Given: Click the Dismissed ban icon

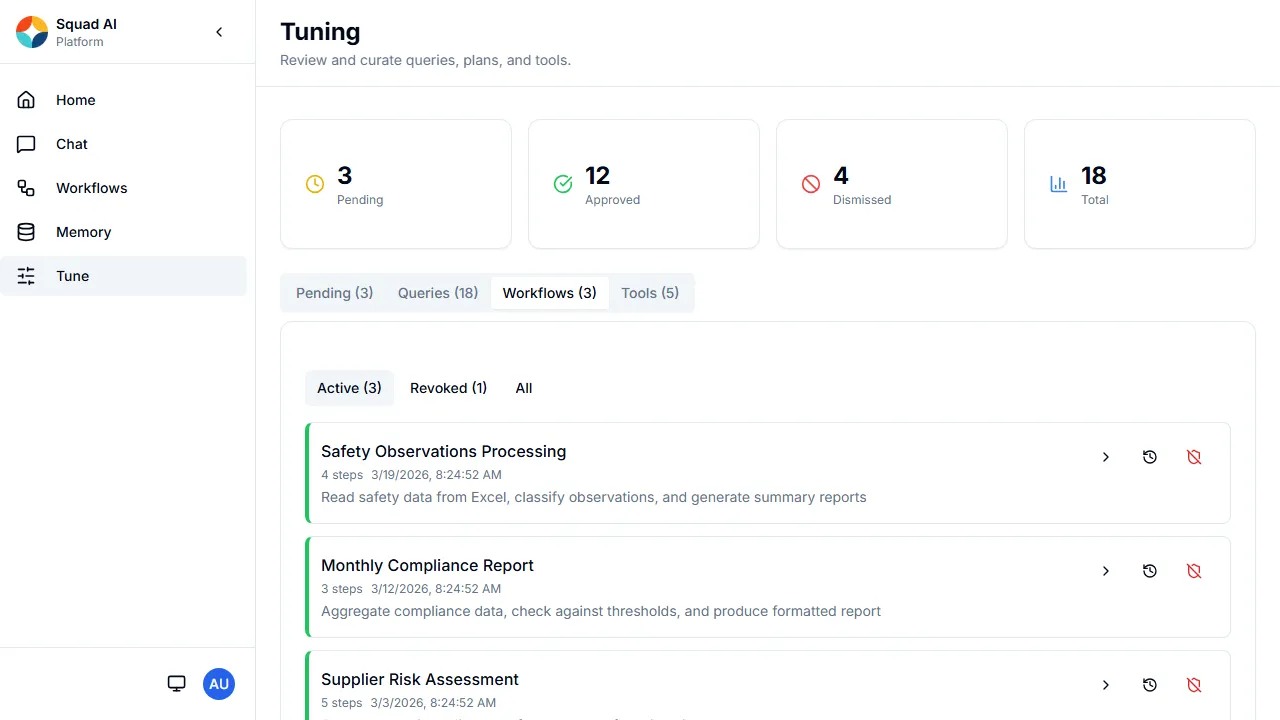Looking at the screenshot, I should 811,184.
